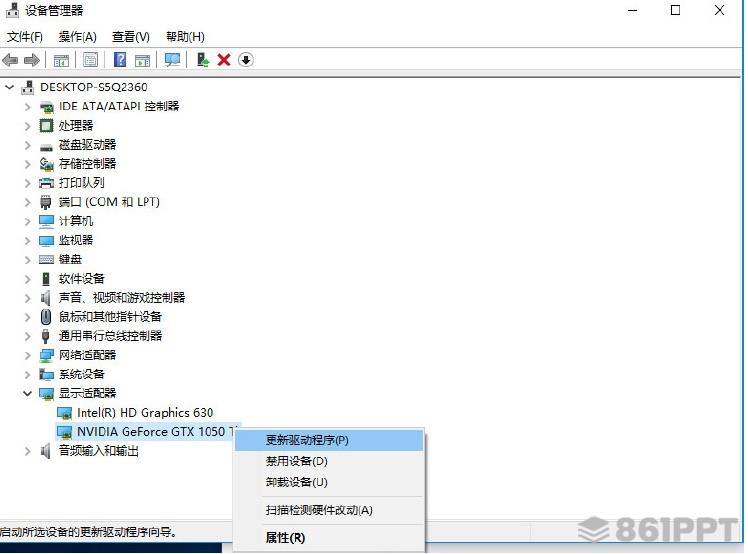This screenshot has height=554, width=748.
Task: Select the NVIDIA GeForce GTX 1050 label
Action: point(157,432)
